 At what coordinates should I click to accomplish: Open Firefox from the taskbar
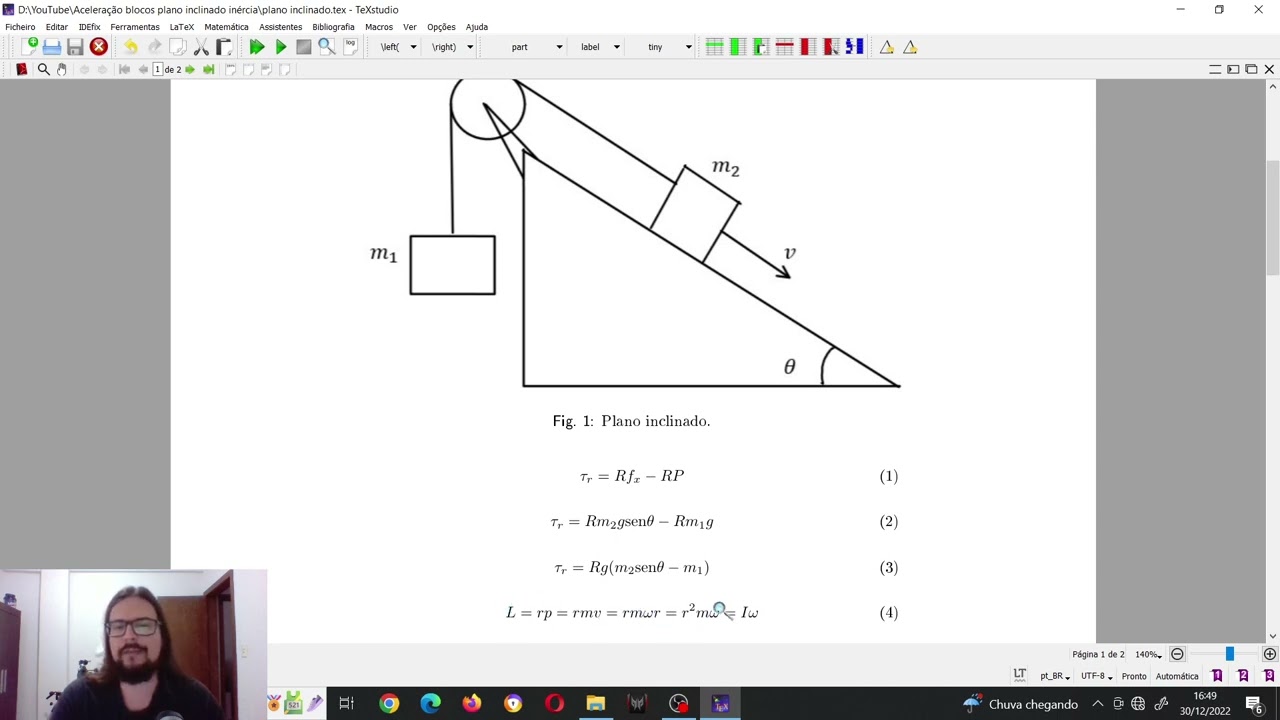pyautogui.click(x=471, y=704)
